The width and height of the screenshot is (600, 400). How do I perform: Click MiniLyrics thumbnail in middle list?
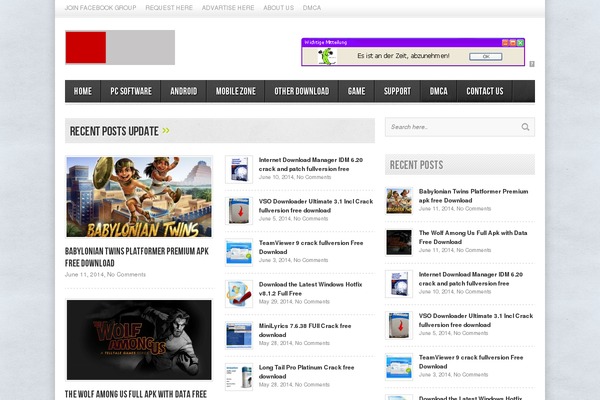click(239, 335)
